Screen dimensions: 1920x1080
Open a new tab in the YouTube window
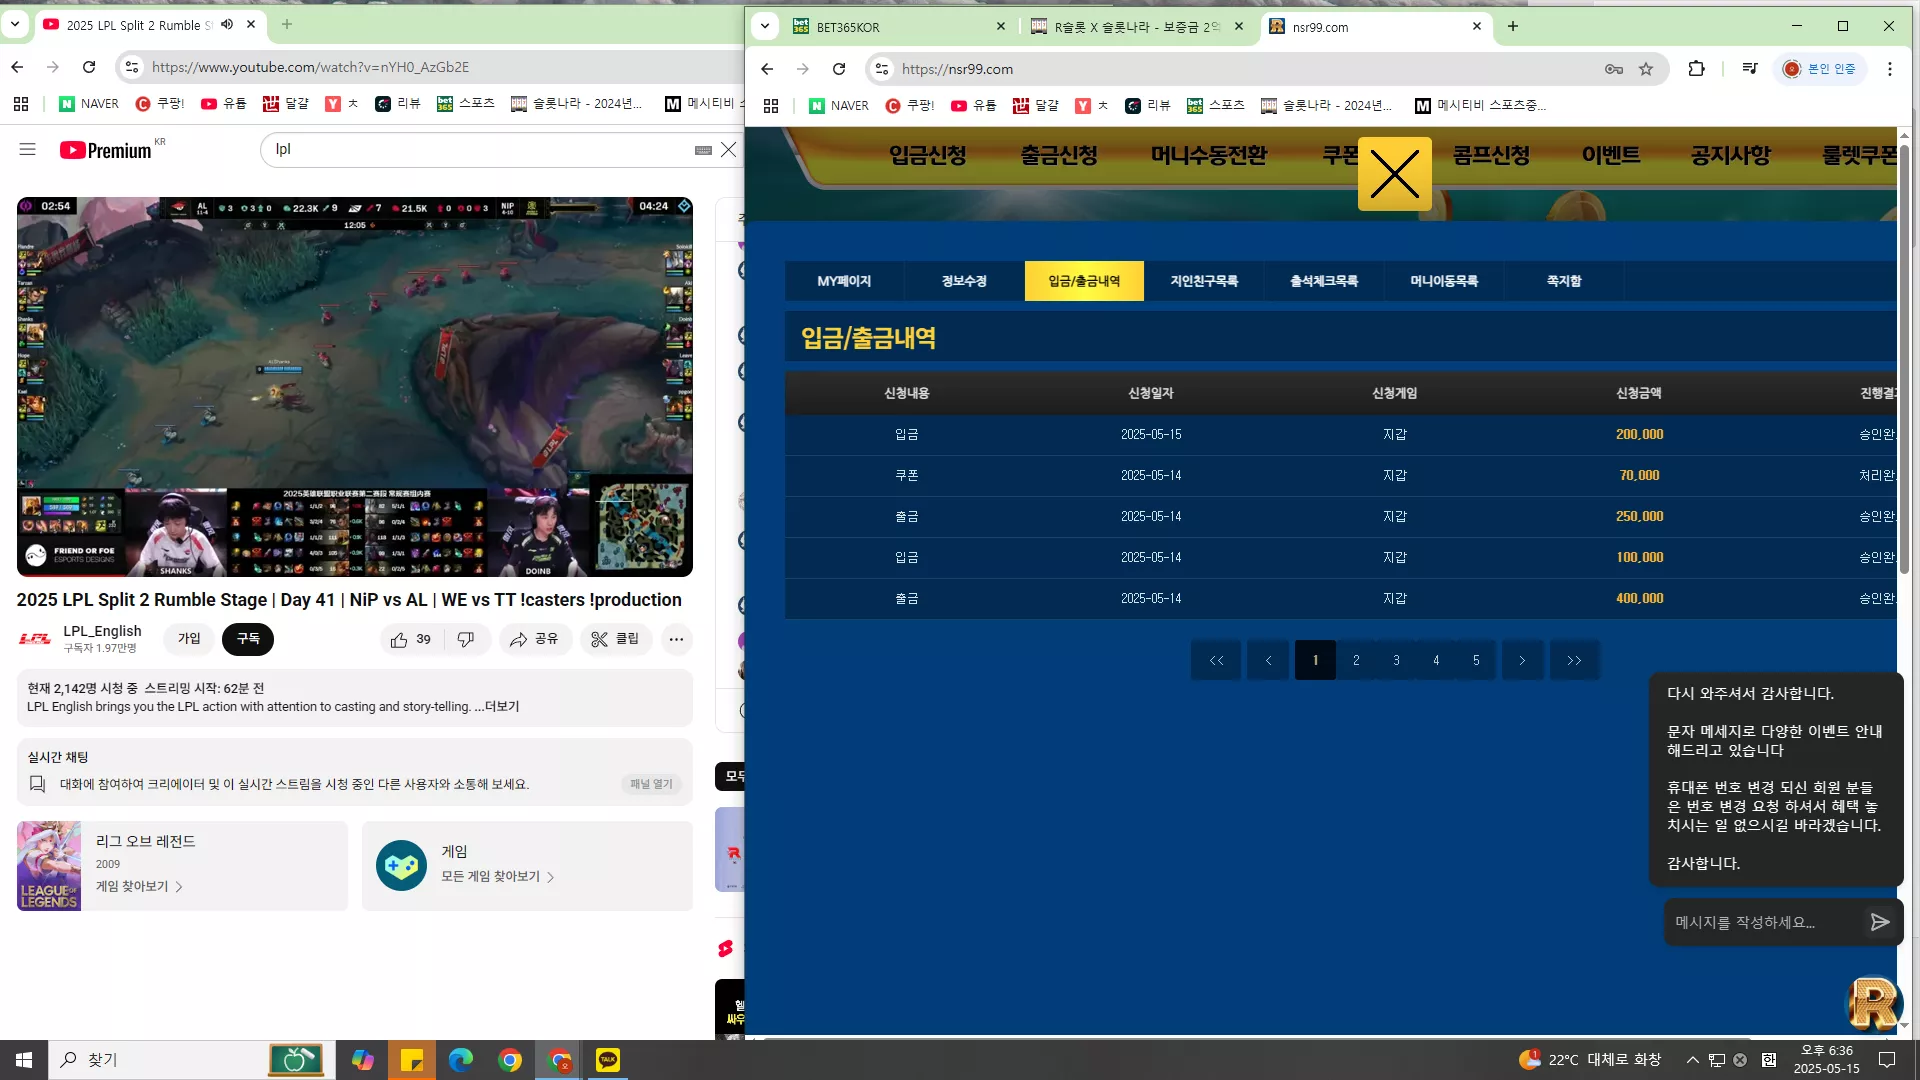click(x=287, y=24)
